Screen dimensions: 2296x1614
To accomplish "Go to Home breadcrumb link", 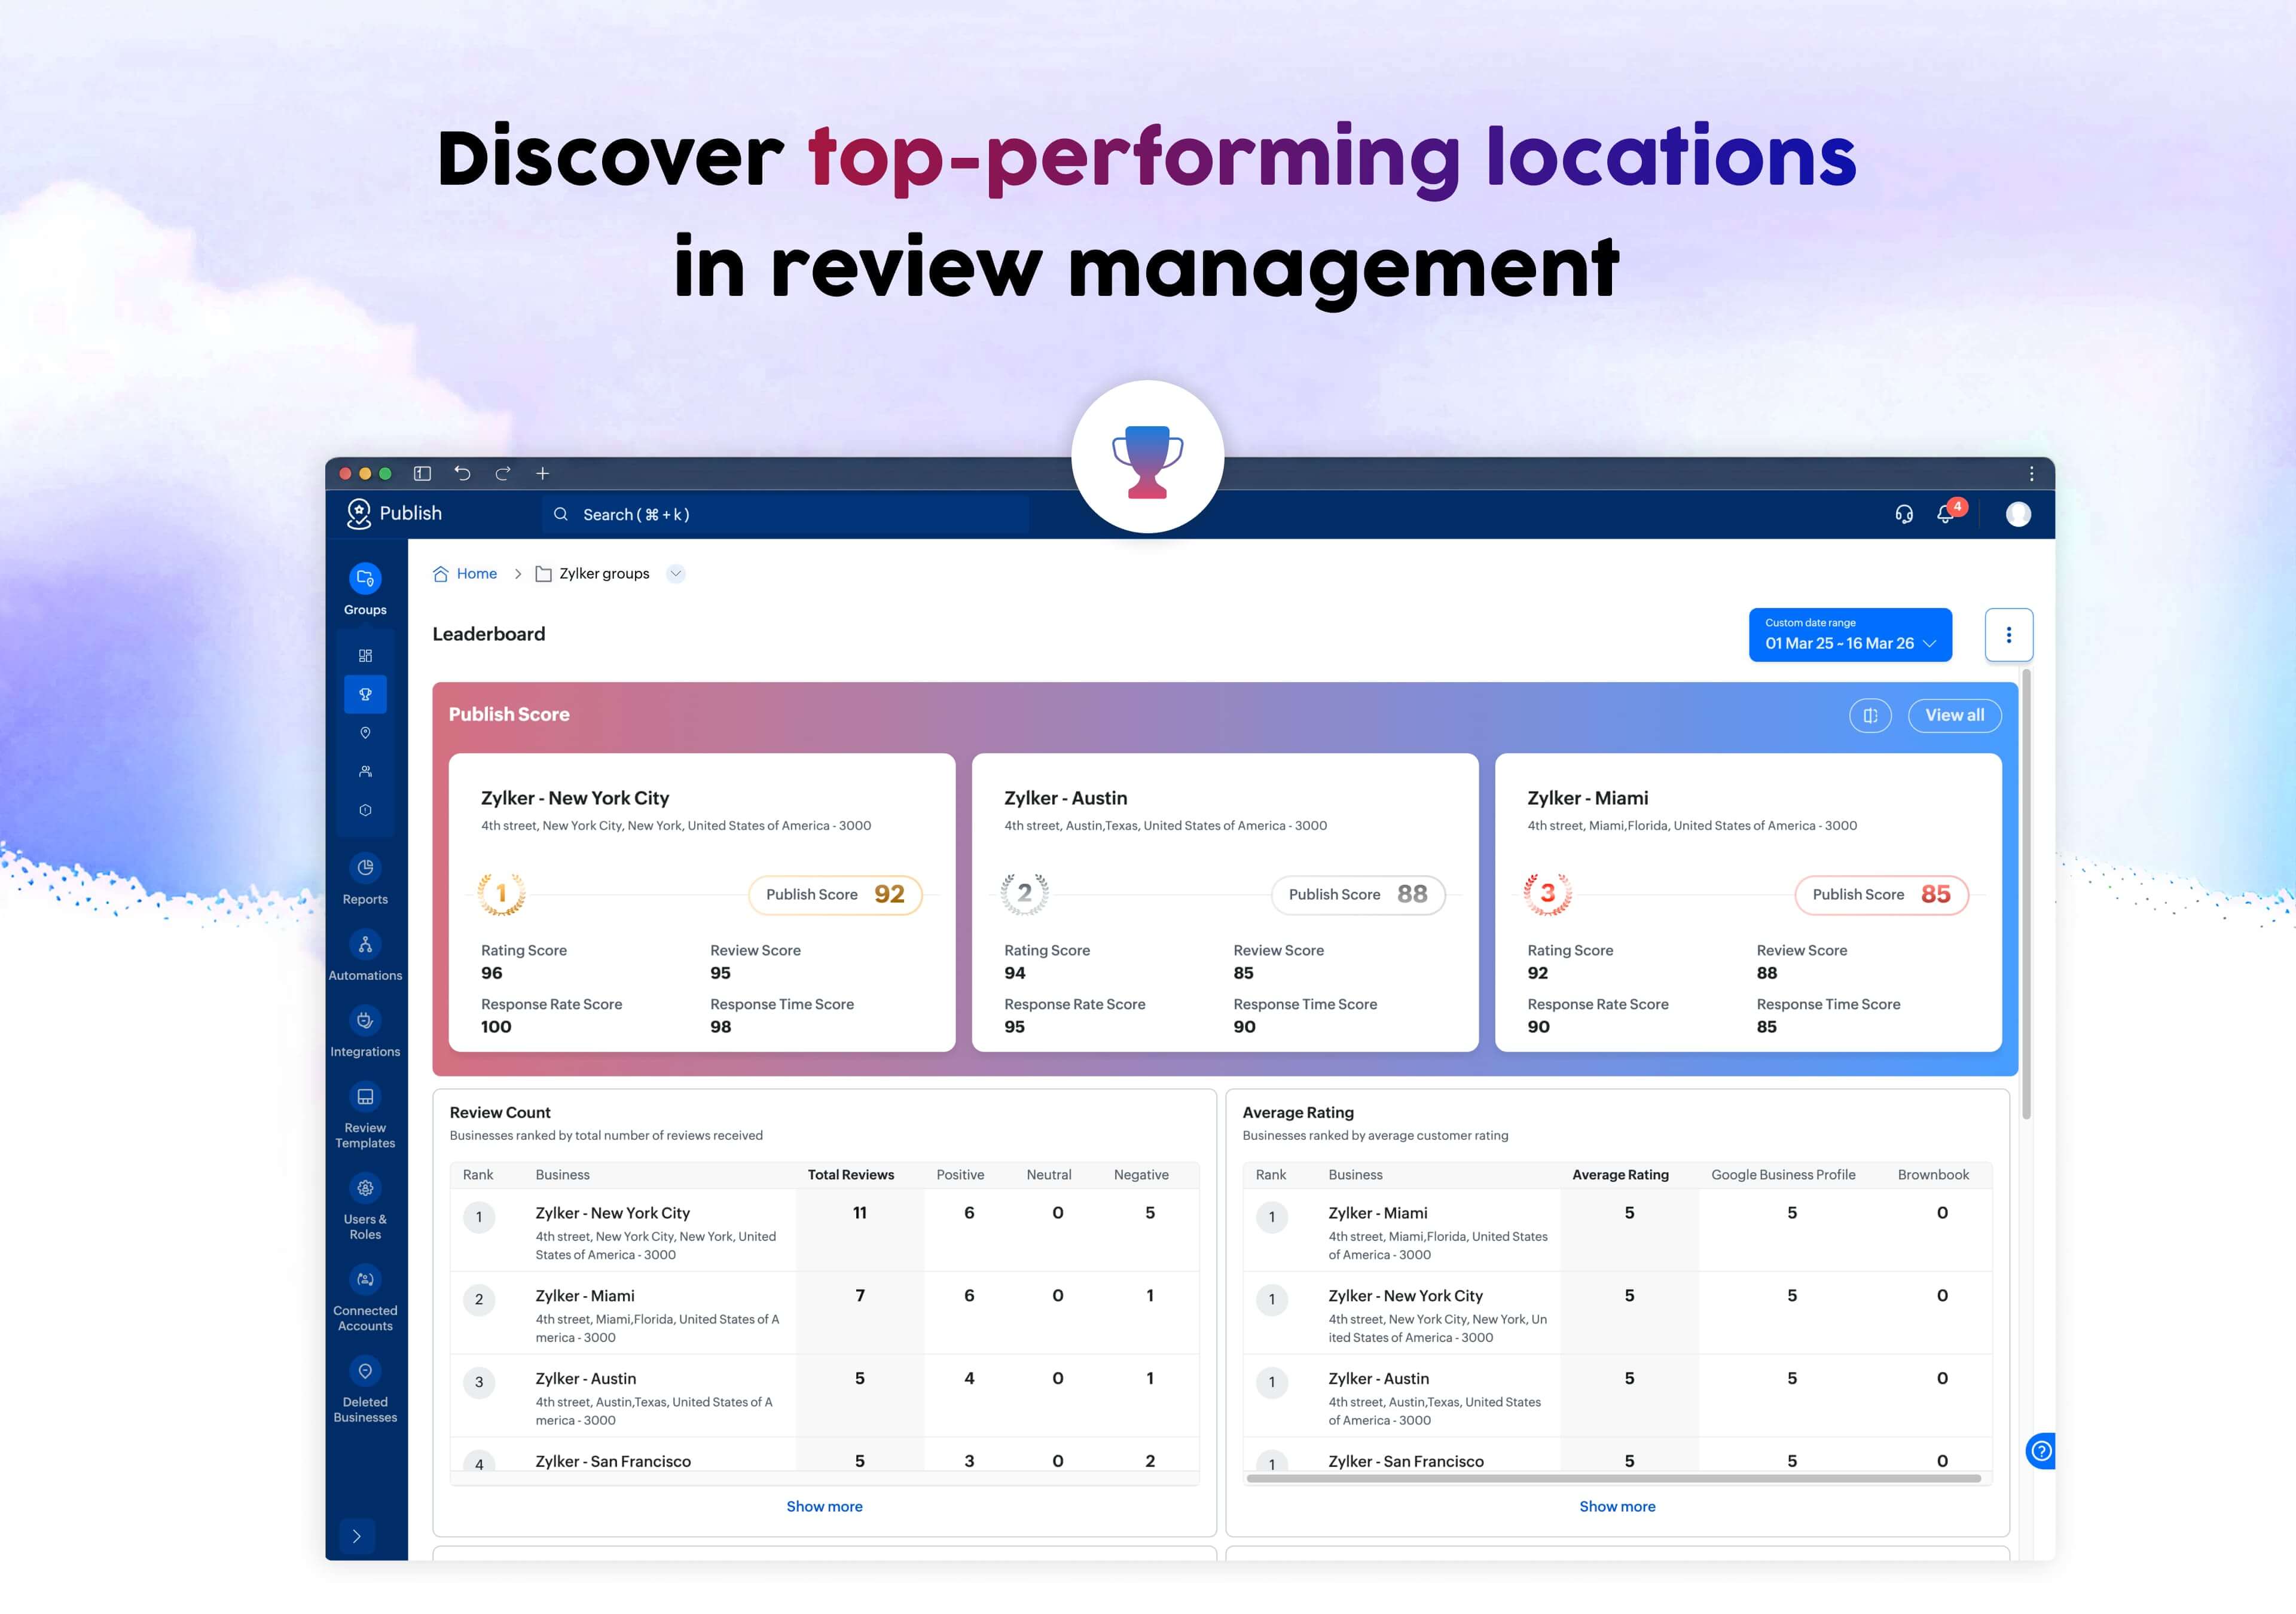I will coord(476,574).
